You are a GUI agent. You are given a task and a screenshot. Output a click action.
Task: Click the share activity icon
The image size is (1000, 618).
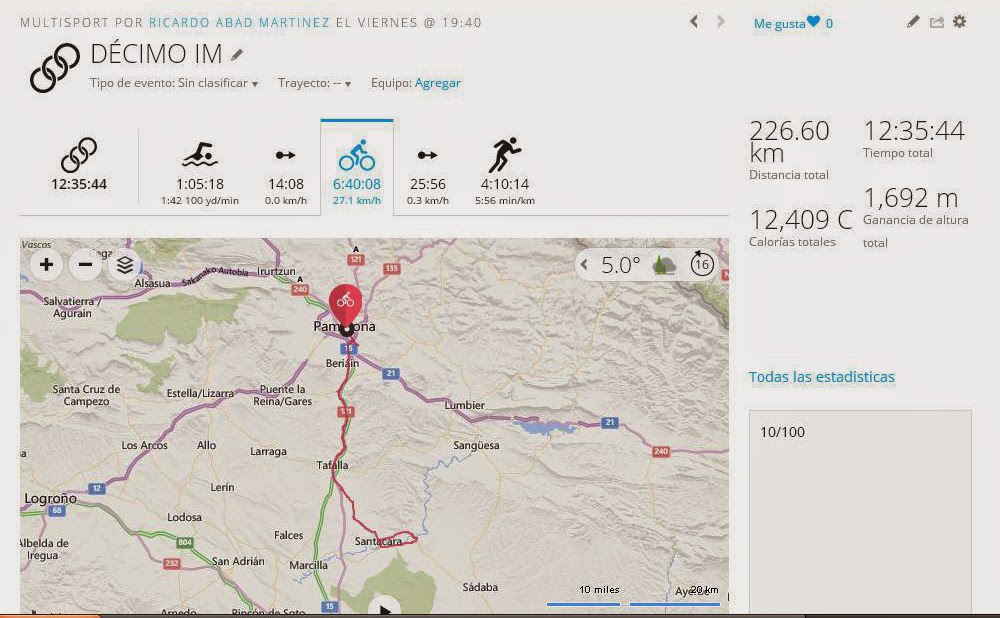(936, 22)
